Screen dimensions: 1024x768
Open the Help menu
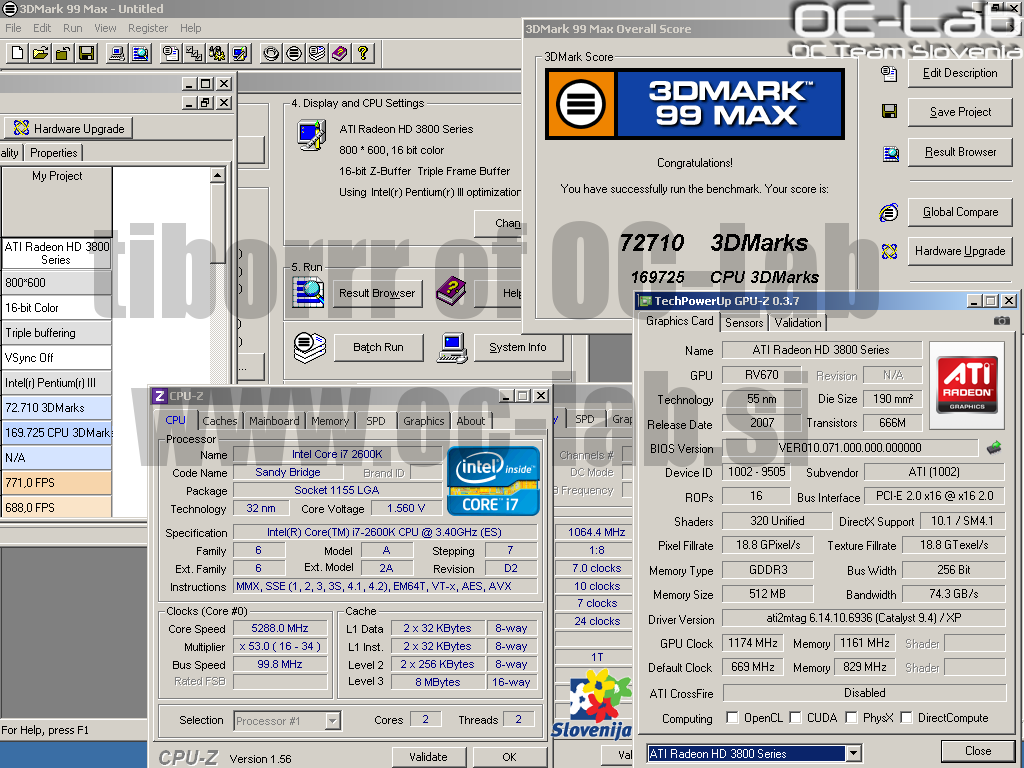(x=191, y=28)
